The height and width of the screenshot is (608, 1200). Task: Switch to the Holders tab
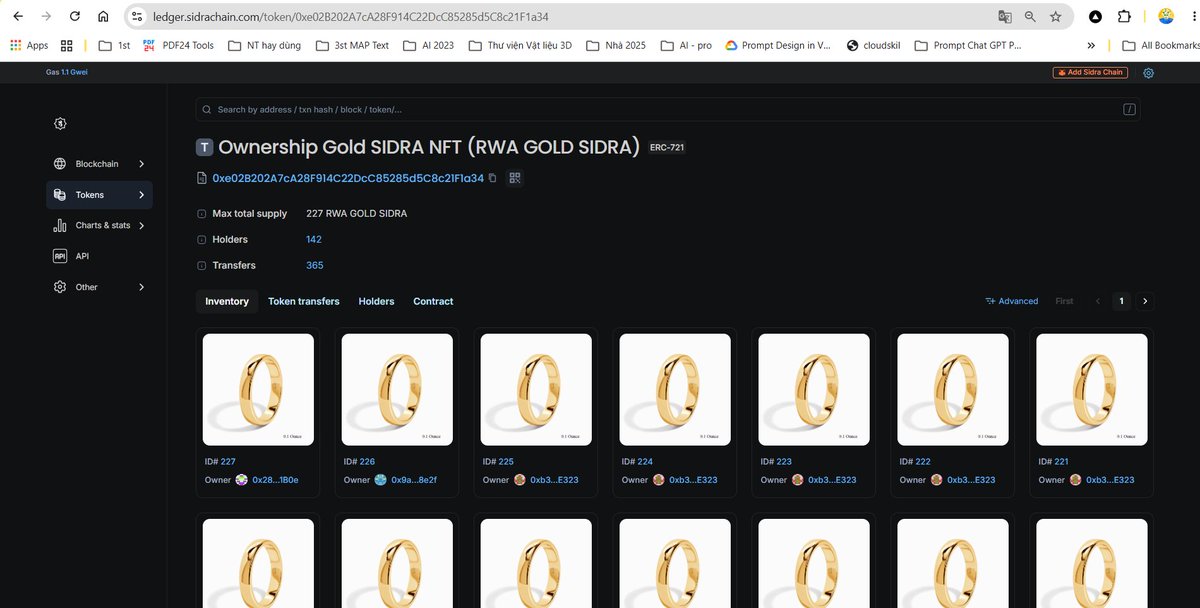point(376,301)
